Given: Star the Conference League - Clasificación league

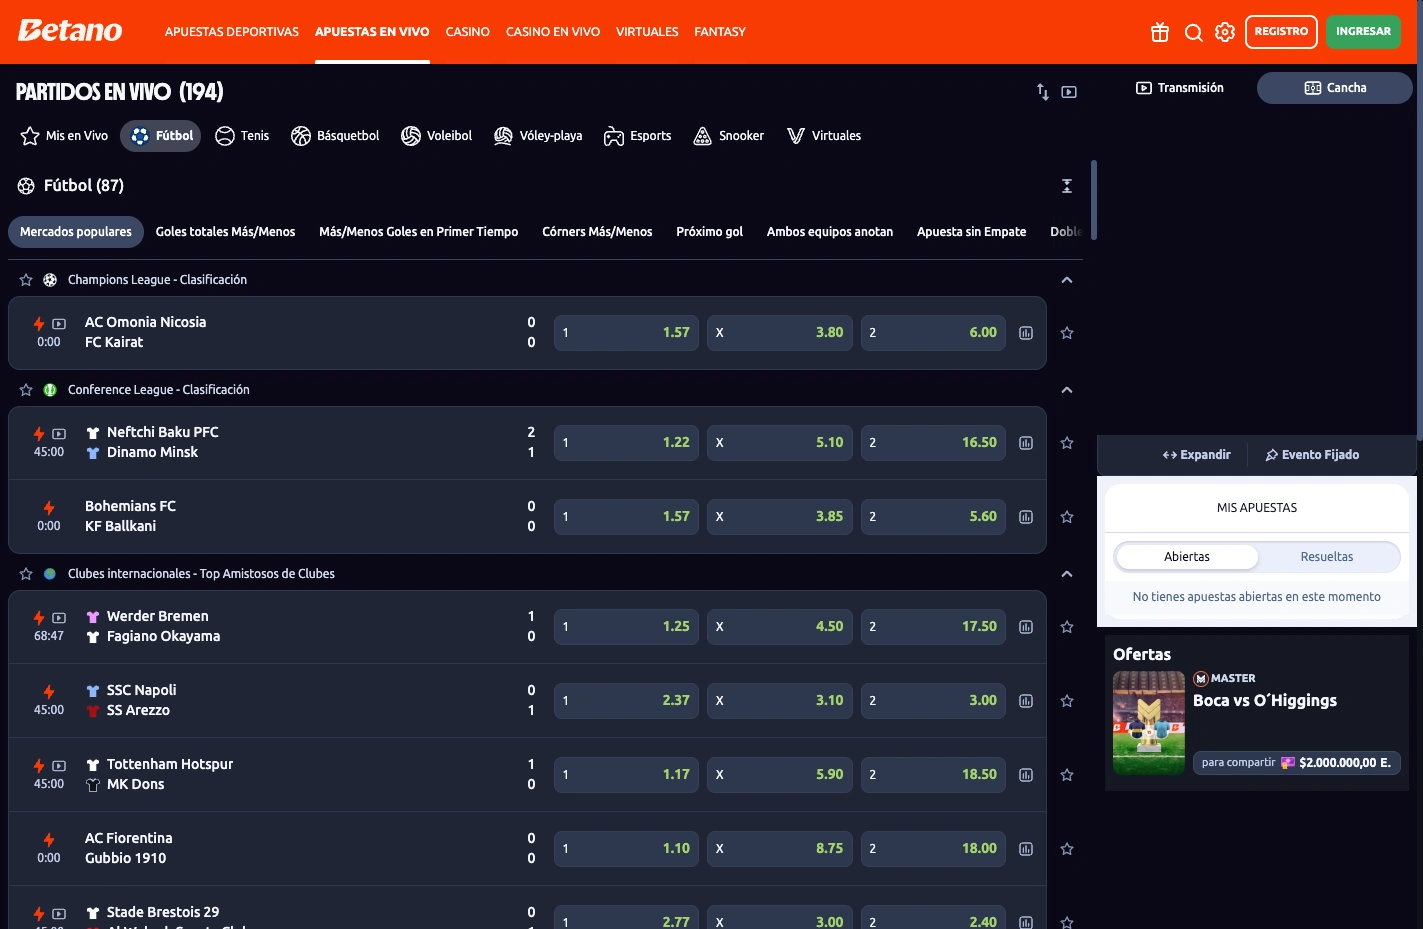Looking at the screenshot, I should [x=26, y=390].
